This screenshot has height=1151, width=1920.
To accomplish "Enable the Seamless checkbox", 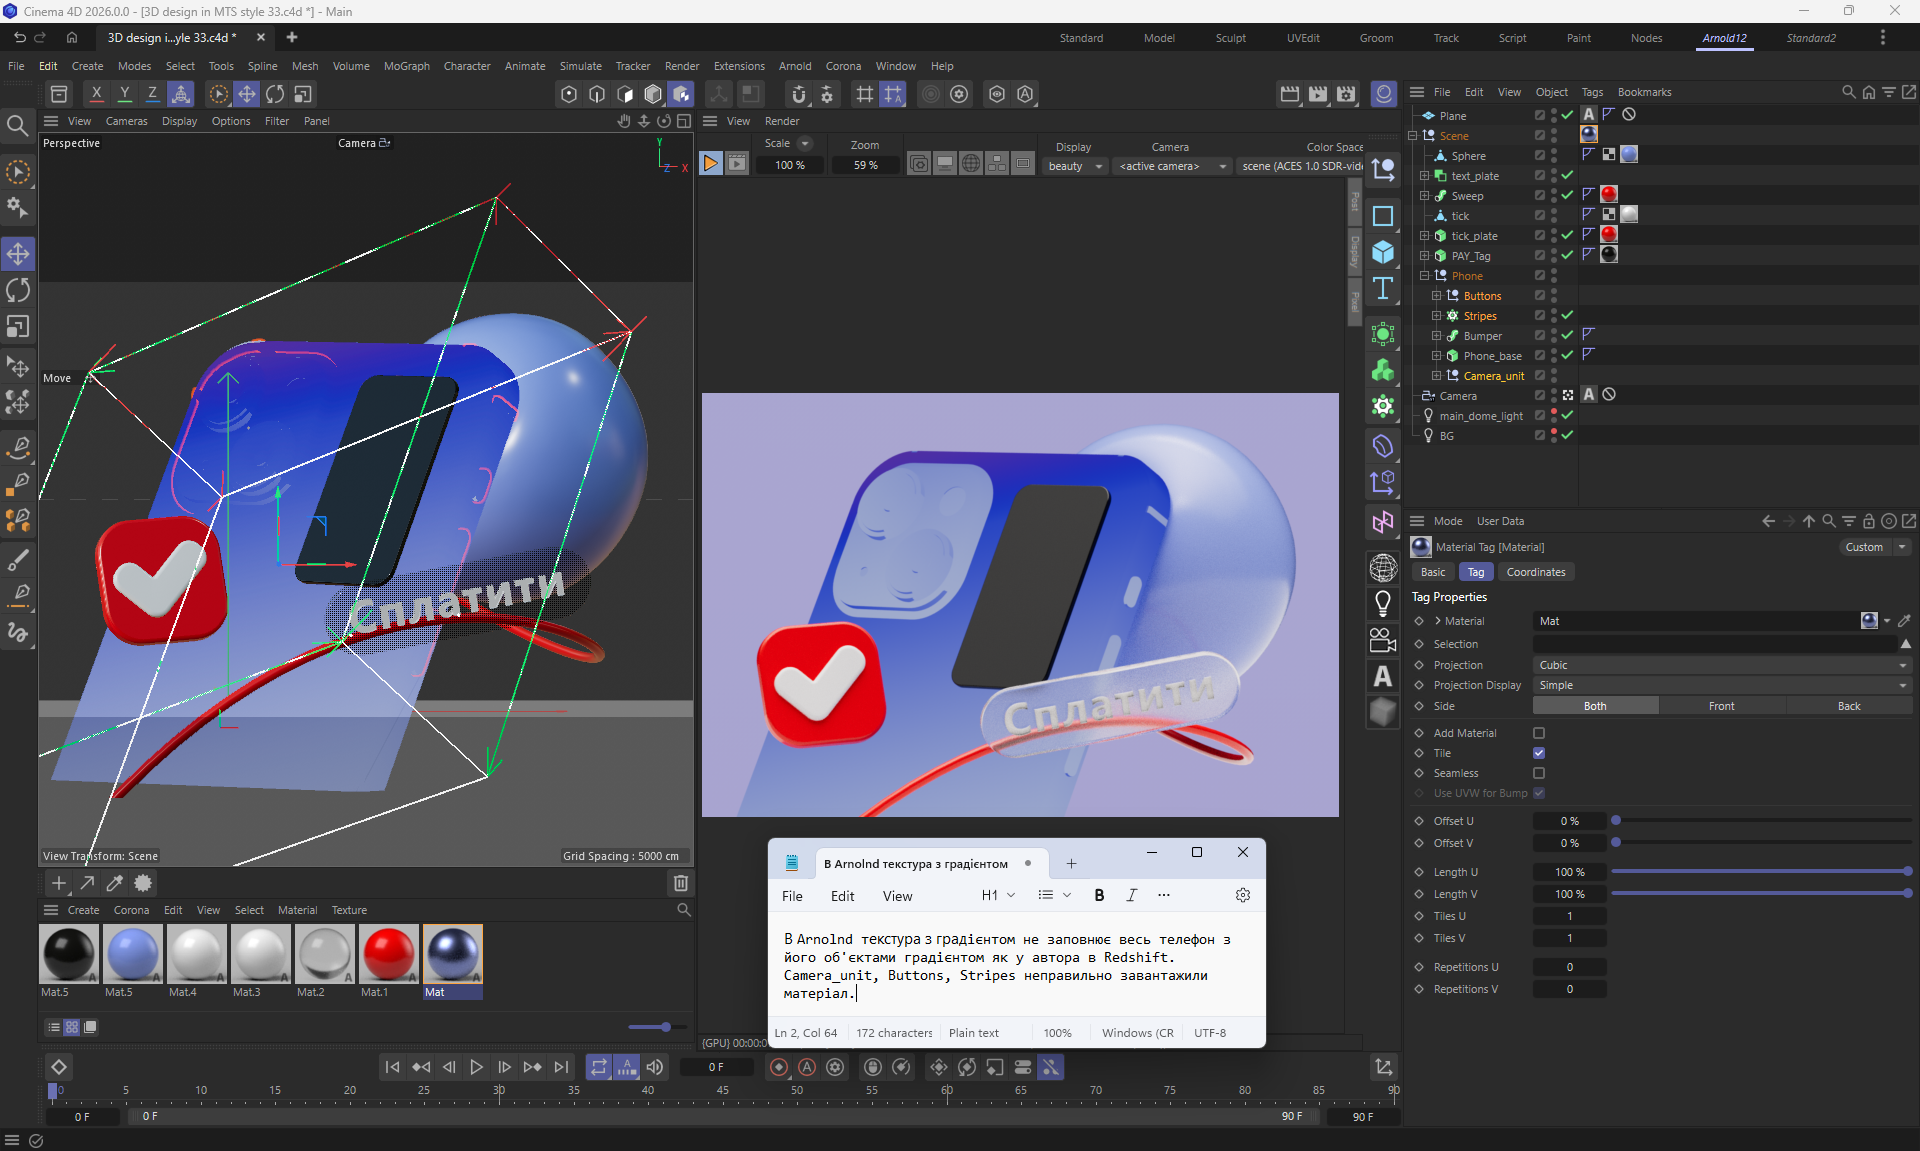I will (x=1539, y=773).
